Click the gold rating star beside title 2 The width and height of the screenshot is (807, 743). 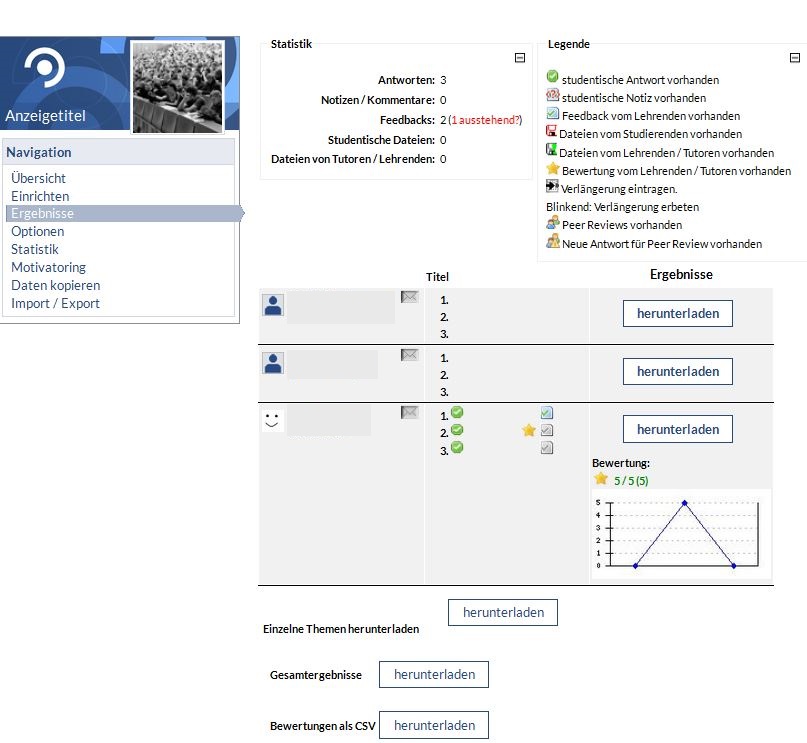tap(529, 430)
